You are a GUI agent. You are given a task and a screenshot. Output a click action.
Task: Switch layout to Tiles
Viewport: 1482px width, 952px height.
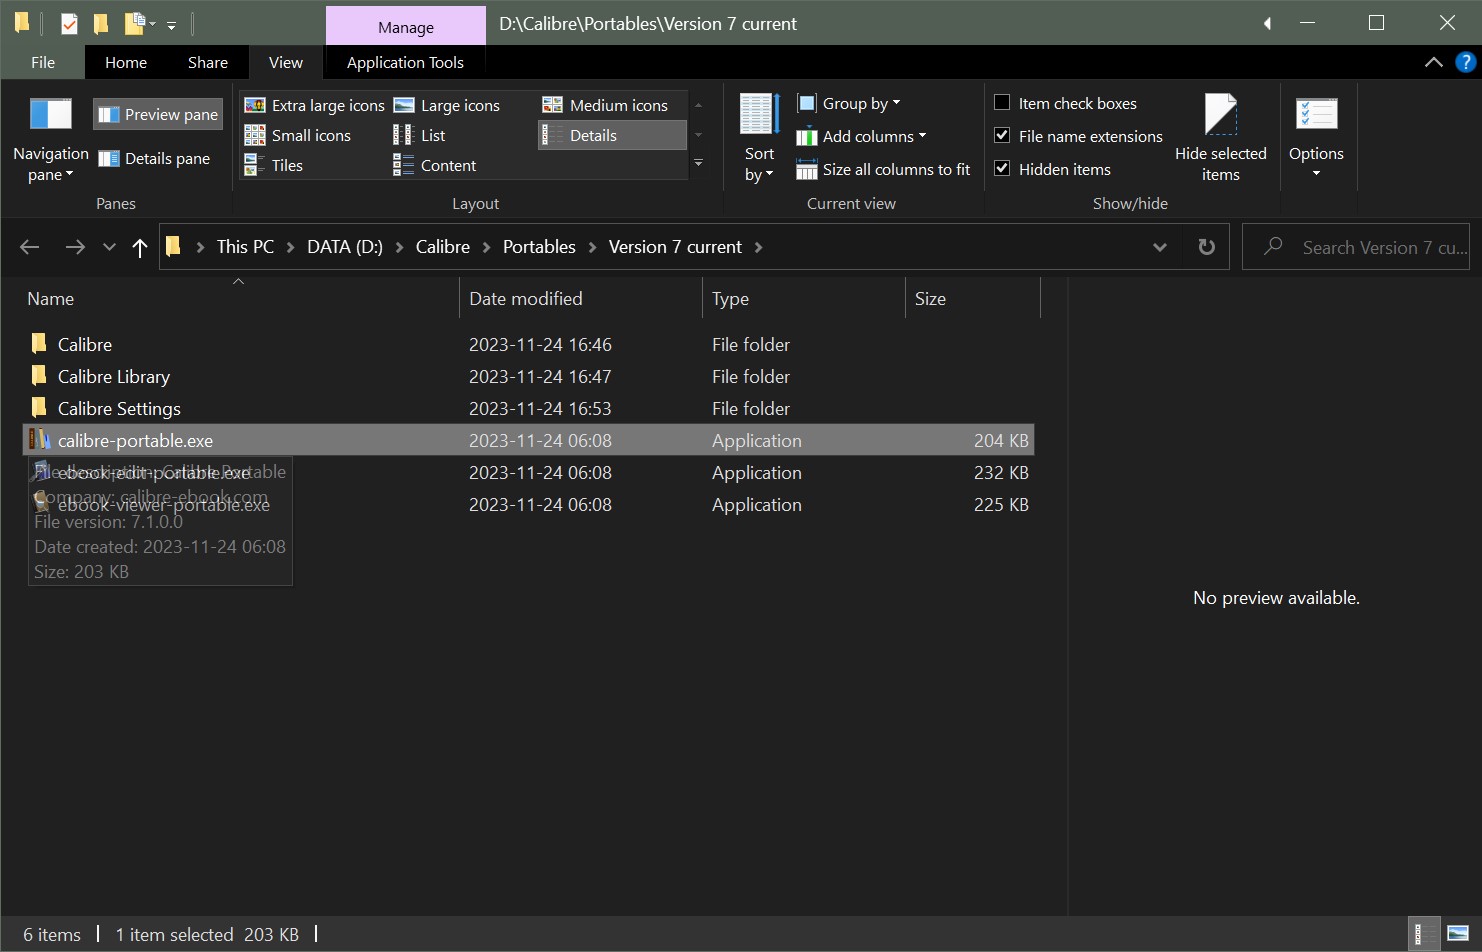click(x=273, y=165)
